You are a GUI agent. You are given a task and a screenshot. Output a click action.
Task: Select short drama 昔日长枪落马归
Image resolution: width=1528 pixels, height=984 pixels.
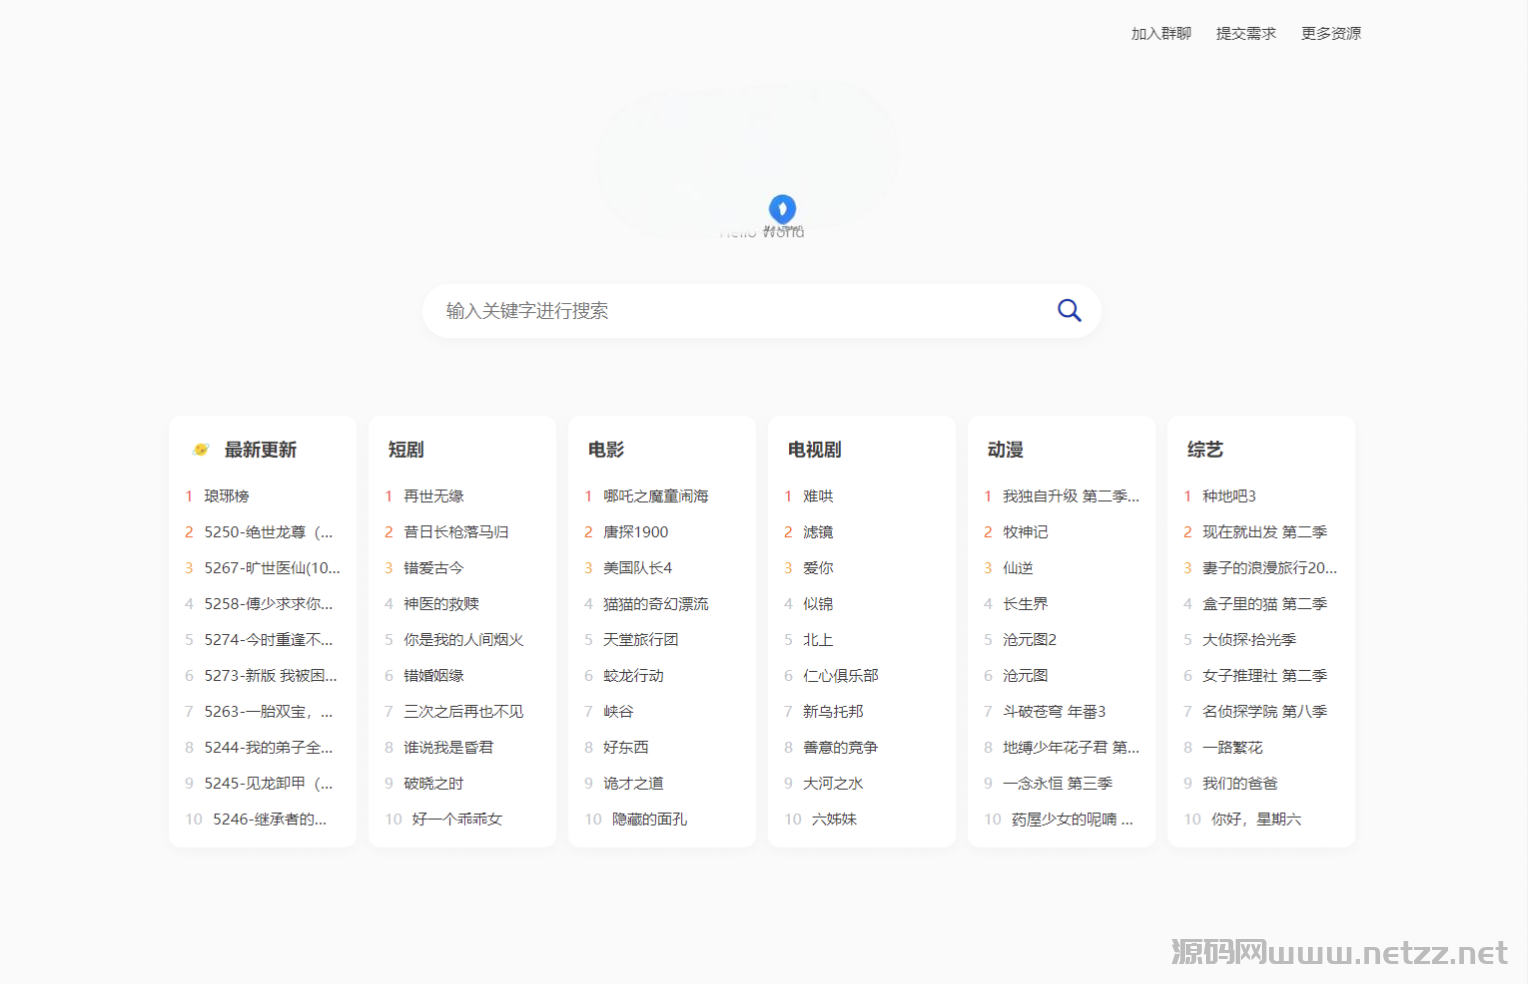(456, 532)
